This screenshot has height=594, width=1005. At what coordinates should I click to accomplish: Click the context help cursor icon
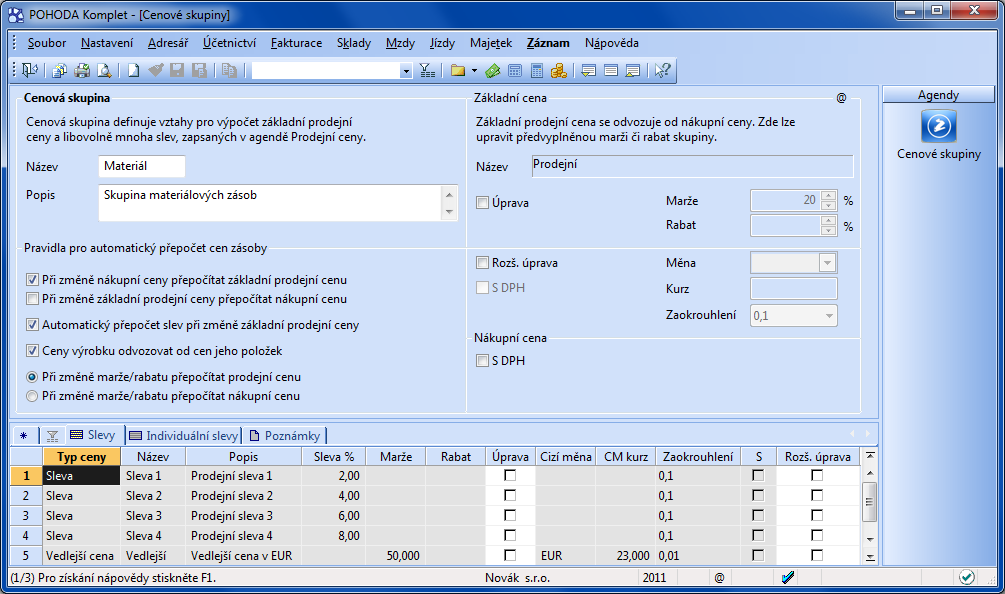coord(662,70)
